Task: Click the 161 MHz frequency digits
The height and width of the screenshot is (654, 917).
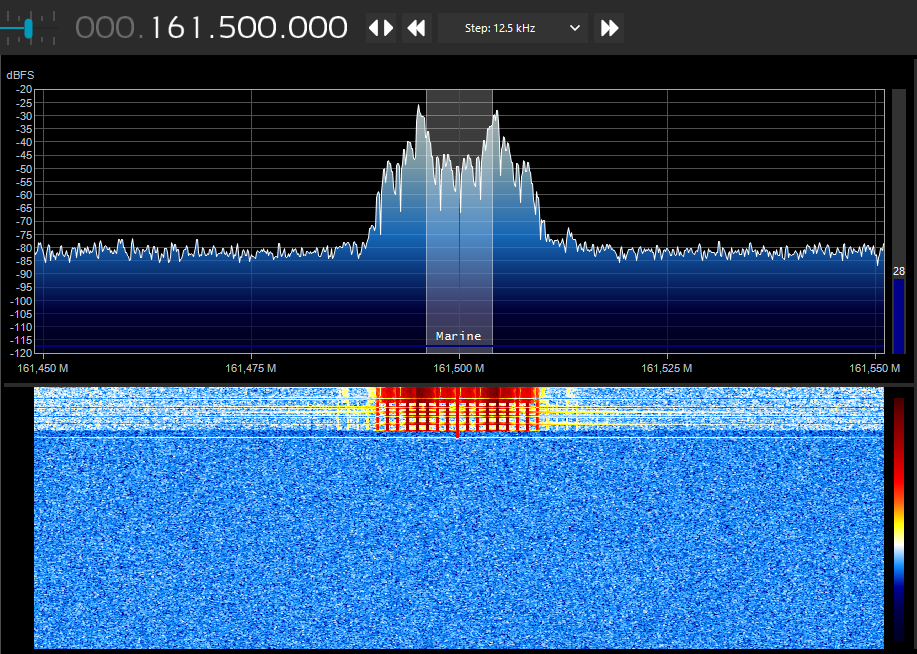Action: (178, 28)
